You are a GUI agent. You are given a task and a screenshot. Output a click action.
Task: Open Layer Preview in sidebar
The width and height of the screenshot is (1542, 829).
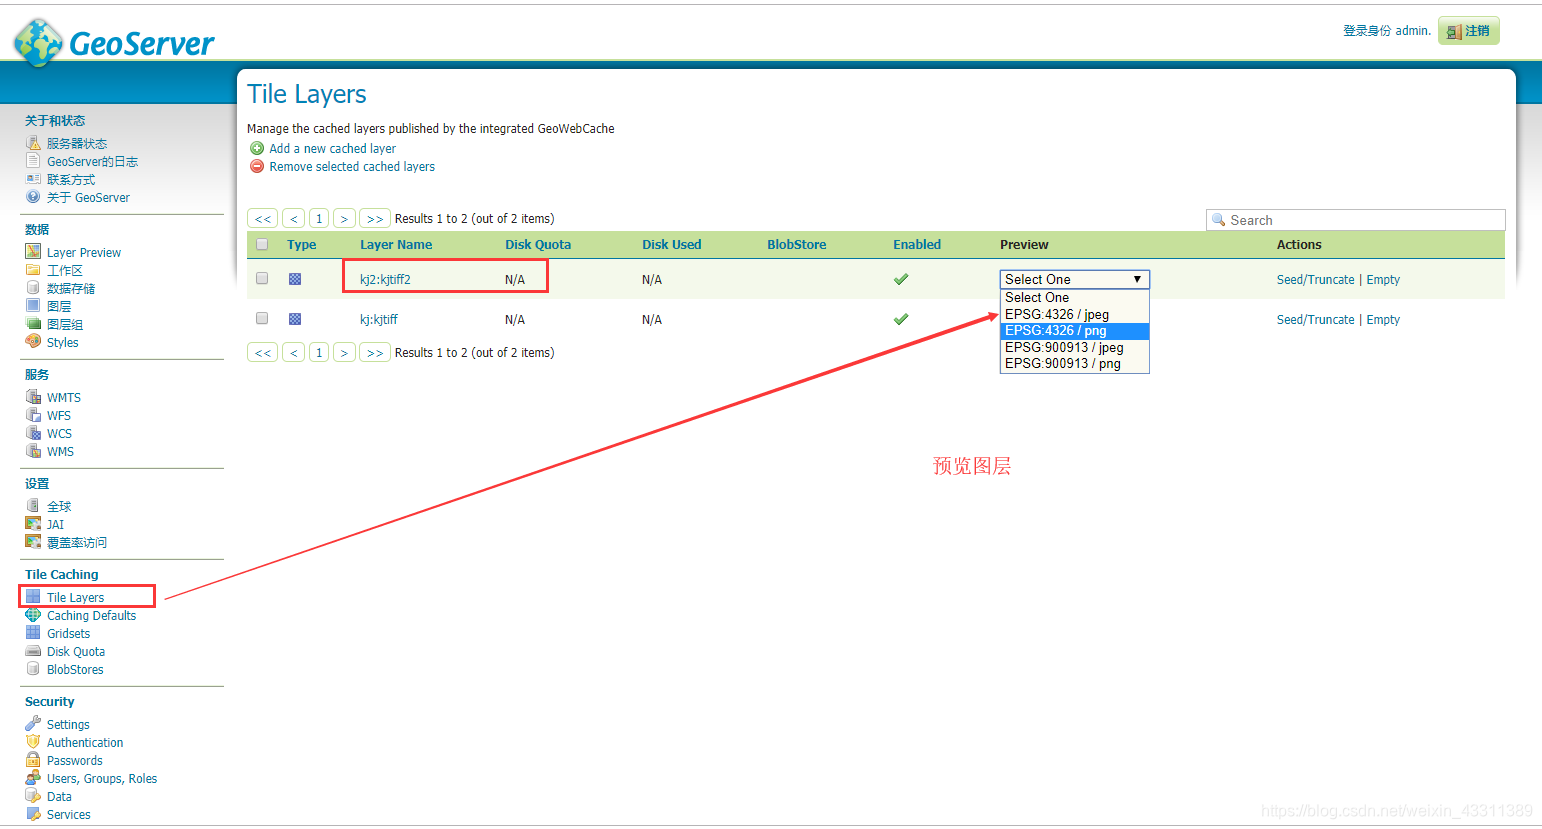[84, 252]
